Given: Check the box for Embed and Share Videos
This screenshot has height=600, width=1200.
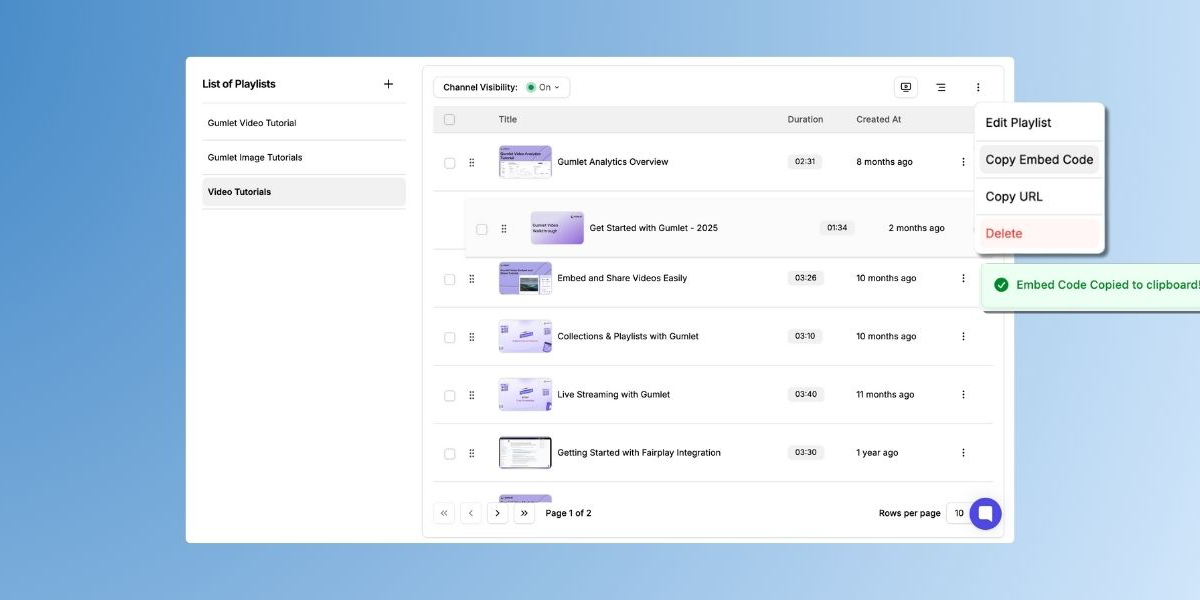Looking at the screenshot, I should click(449, 279).
